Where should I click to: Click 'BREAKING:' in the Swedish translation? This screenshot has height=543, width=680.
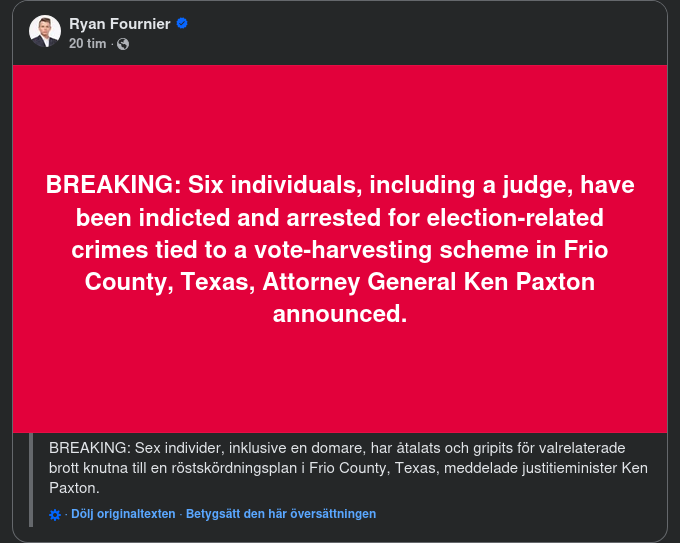pos(89,445)
